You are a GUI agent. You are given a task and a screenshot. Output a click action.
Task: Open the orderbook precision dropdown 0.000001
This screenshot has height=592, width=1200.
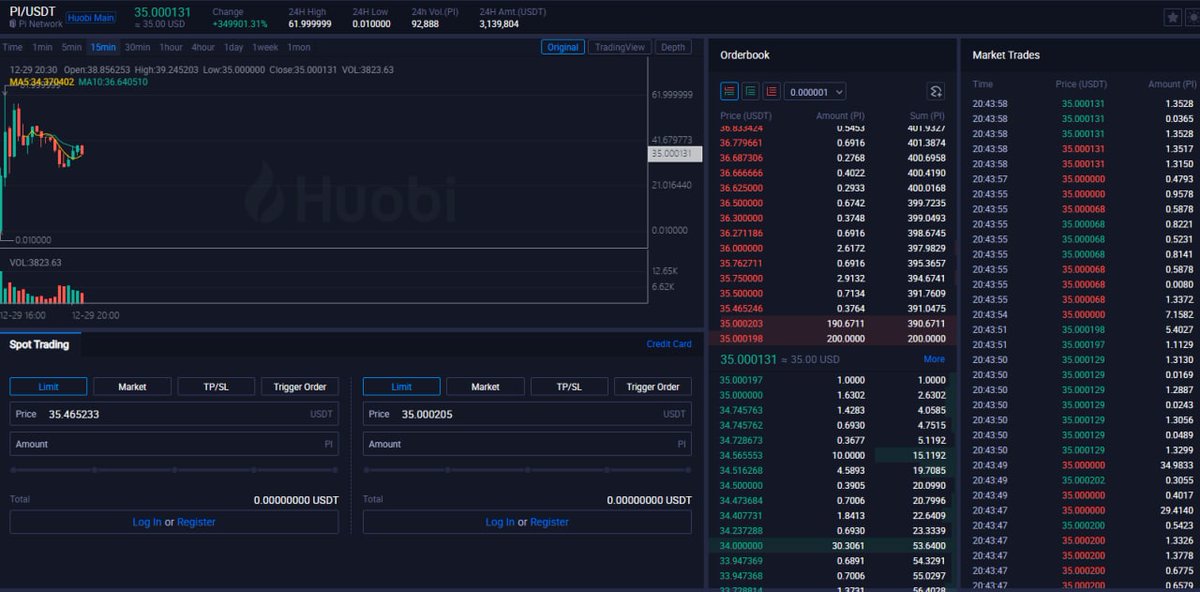(815, 91)
